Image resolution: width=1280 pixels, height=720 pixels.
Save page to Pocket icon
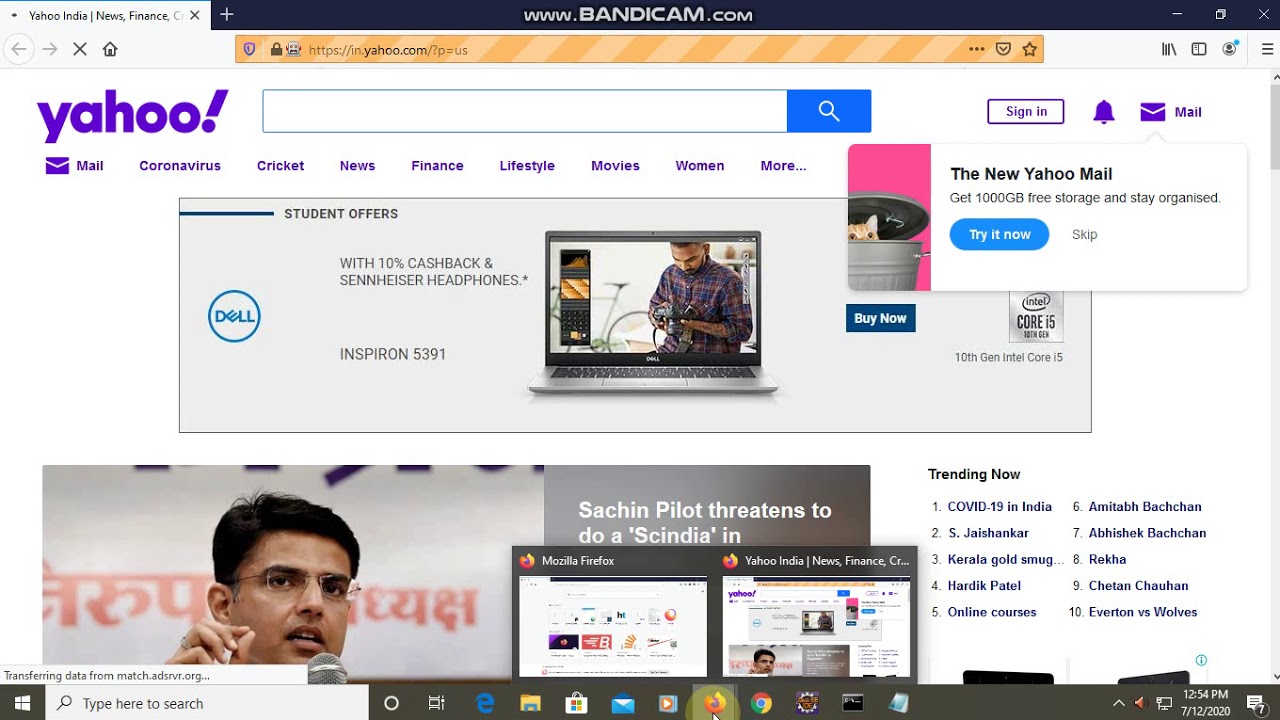(1003, 49)
